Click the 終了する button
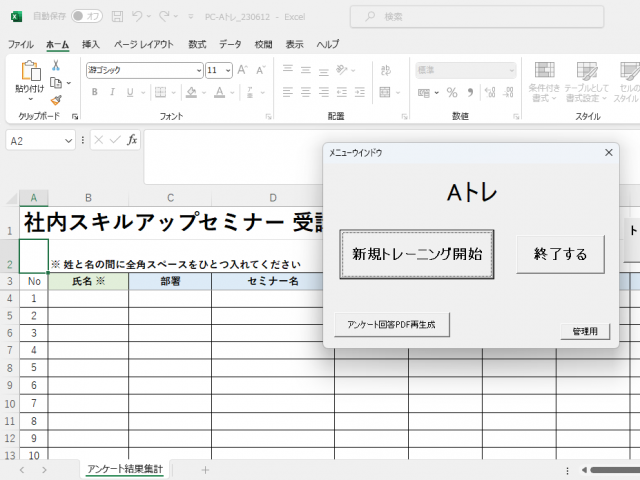 coord(560,254)
